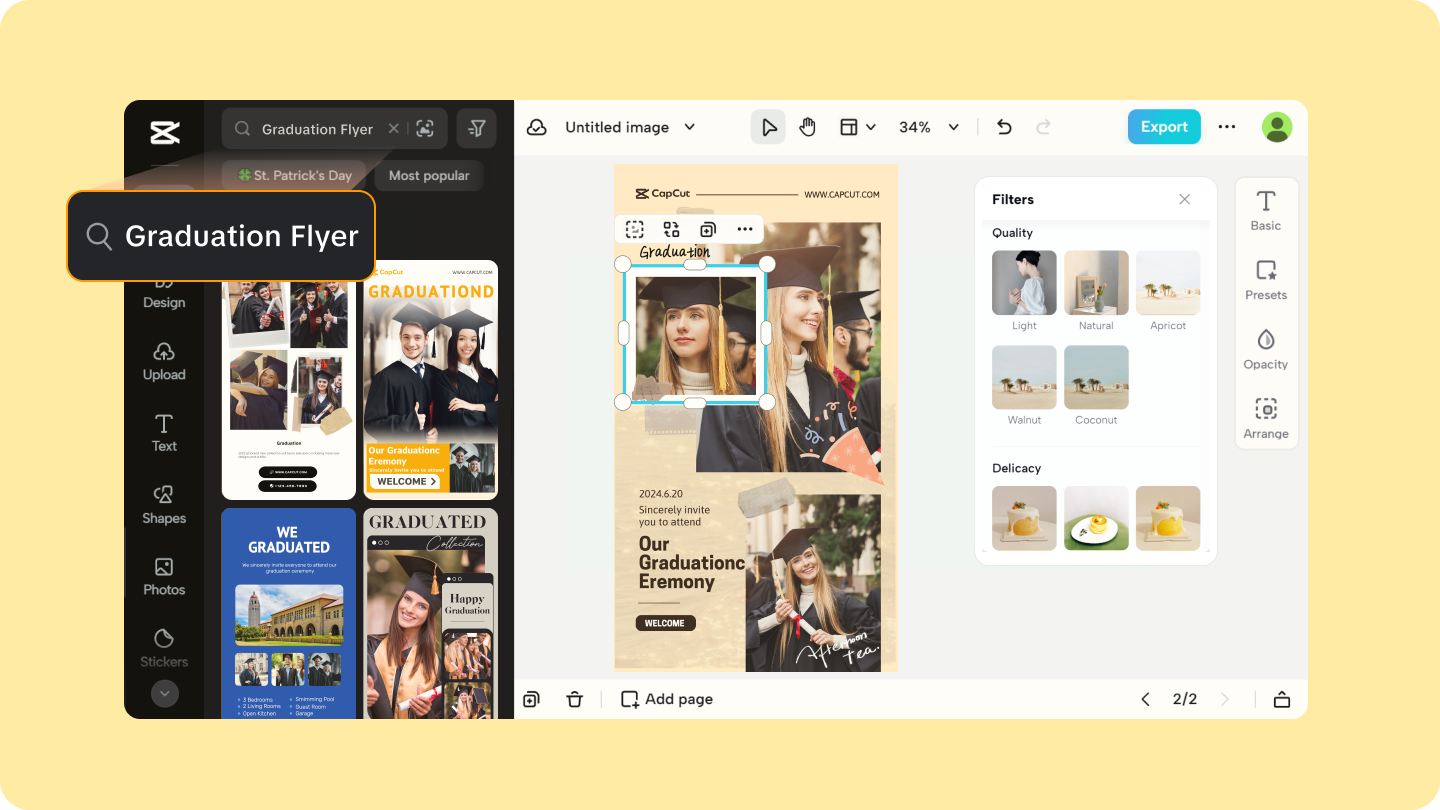Delete the current page with trash icon

point(574,699)
